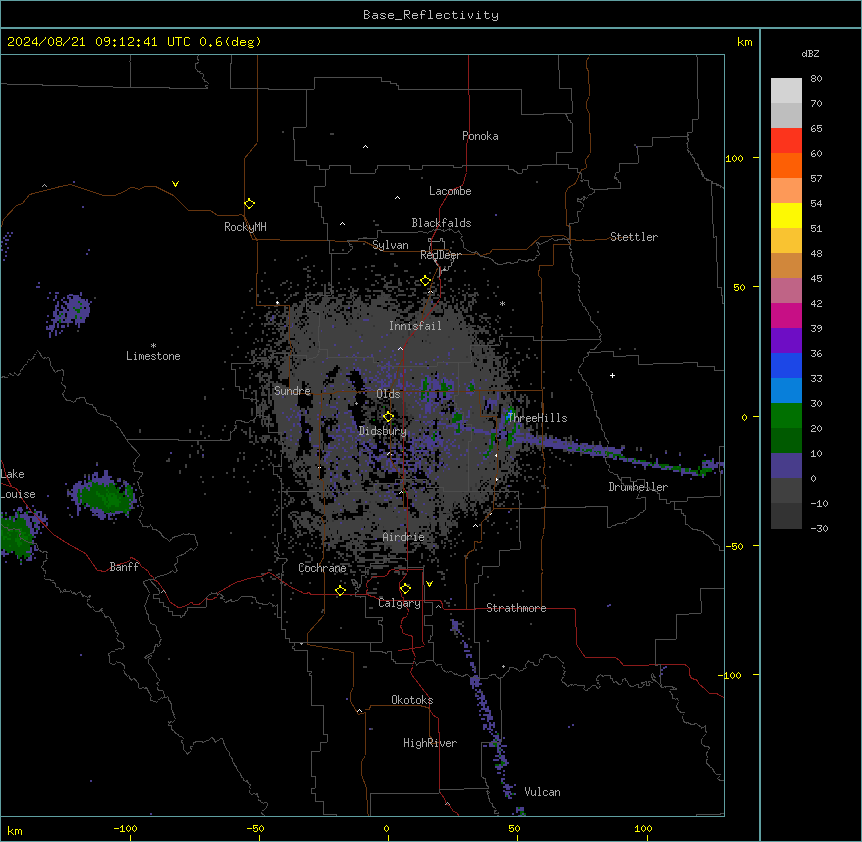Click the Calgary city label
The width and height of the screenshot is (862, 842).
tap(399, 603)
